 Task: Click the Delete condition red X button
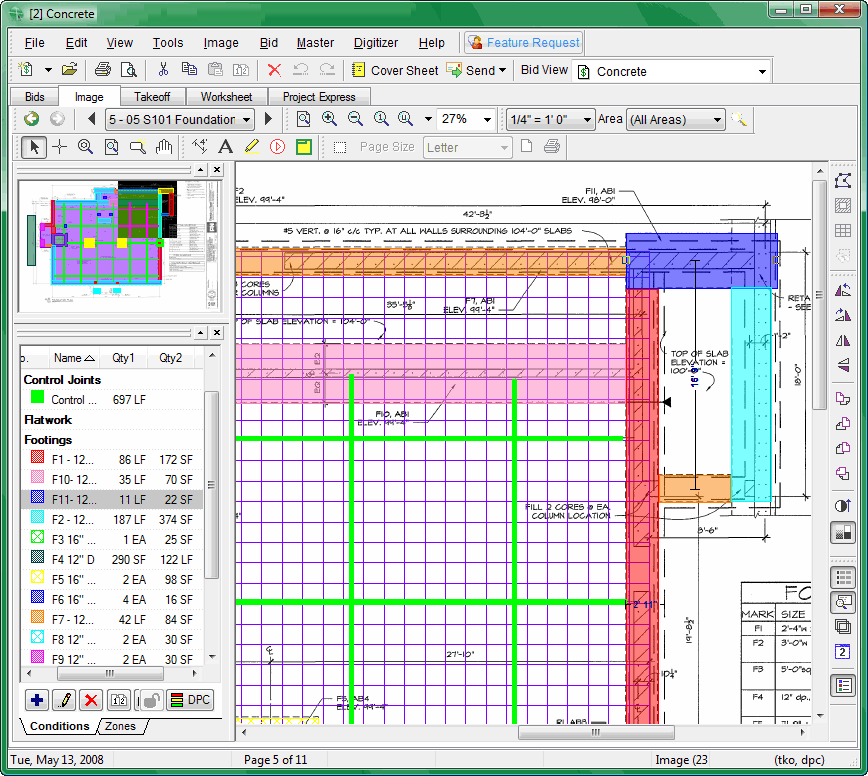tap(91, 700)
